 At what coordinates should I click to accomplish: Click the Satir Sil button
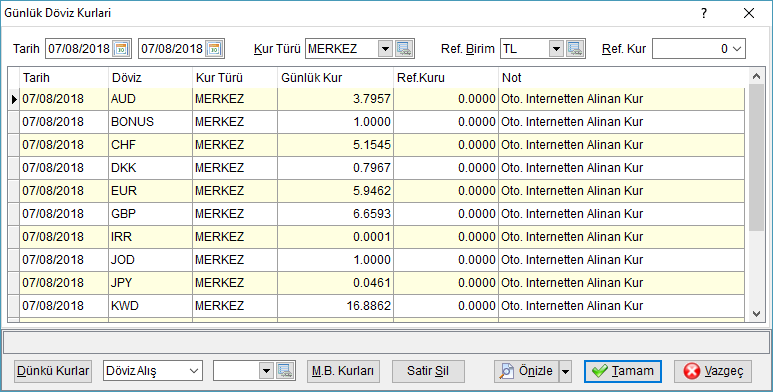pos(428,371)
